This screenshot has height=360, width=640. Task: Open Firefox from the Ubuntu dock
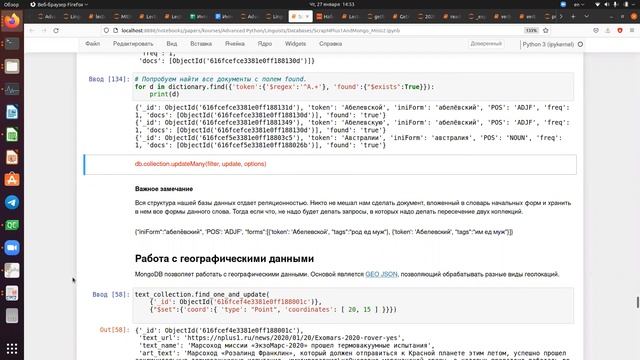tap(12, 20)
